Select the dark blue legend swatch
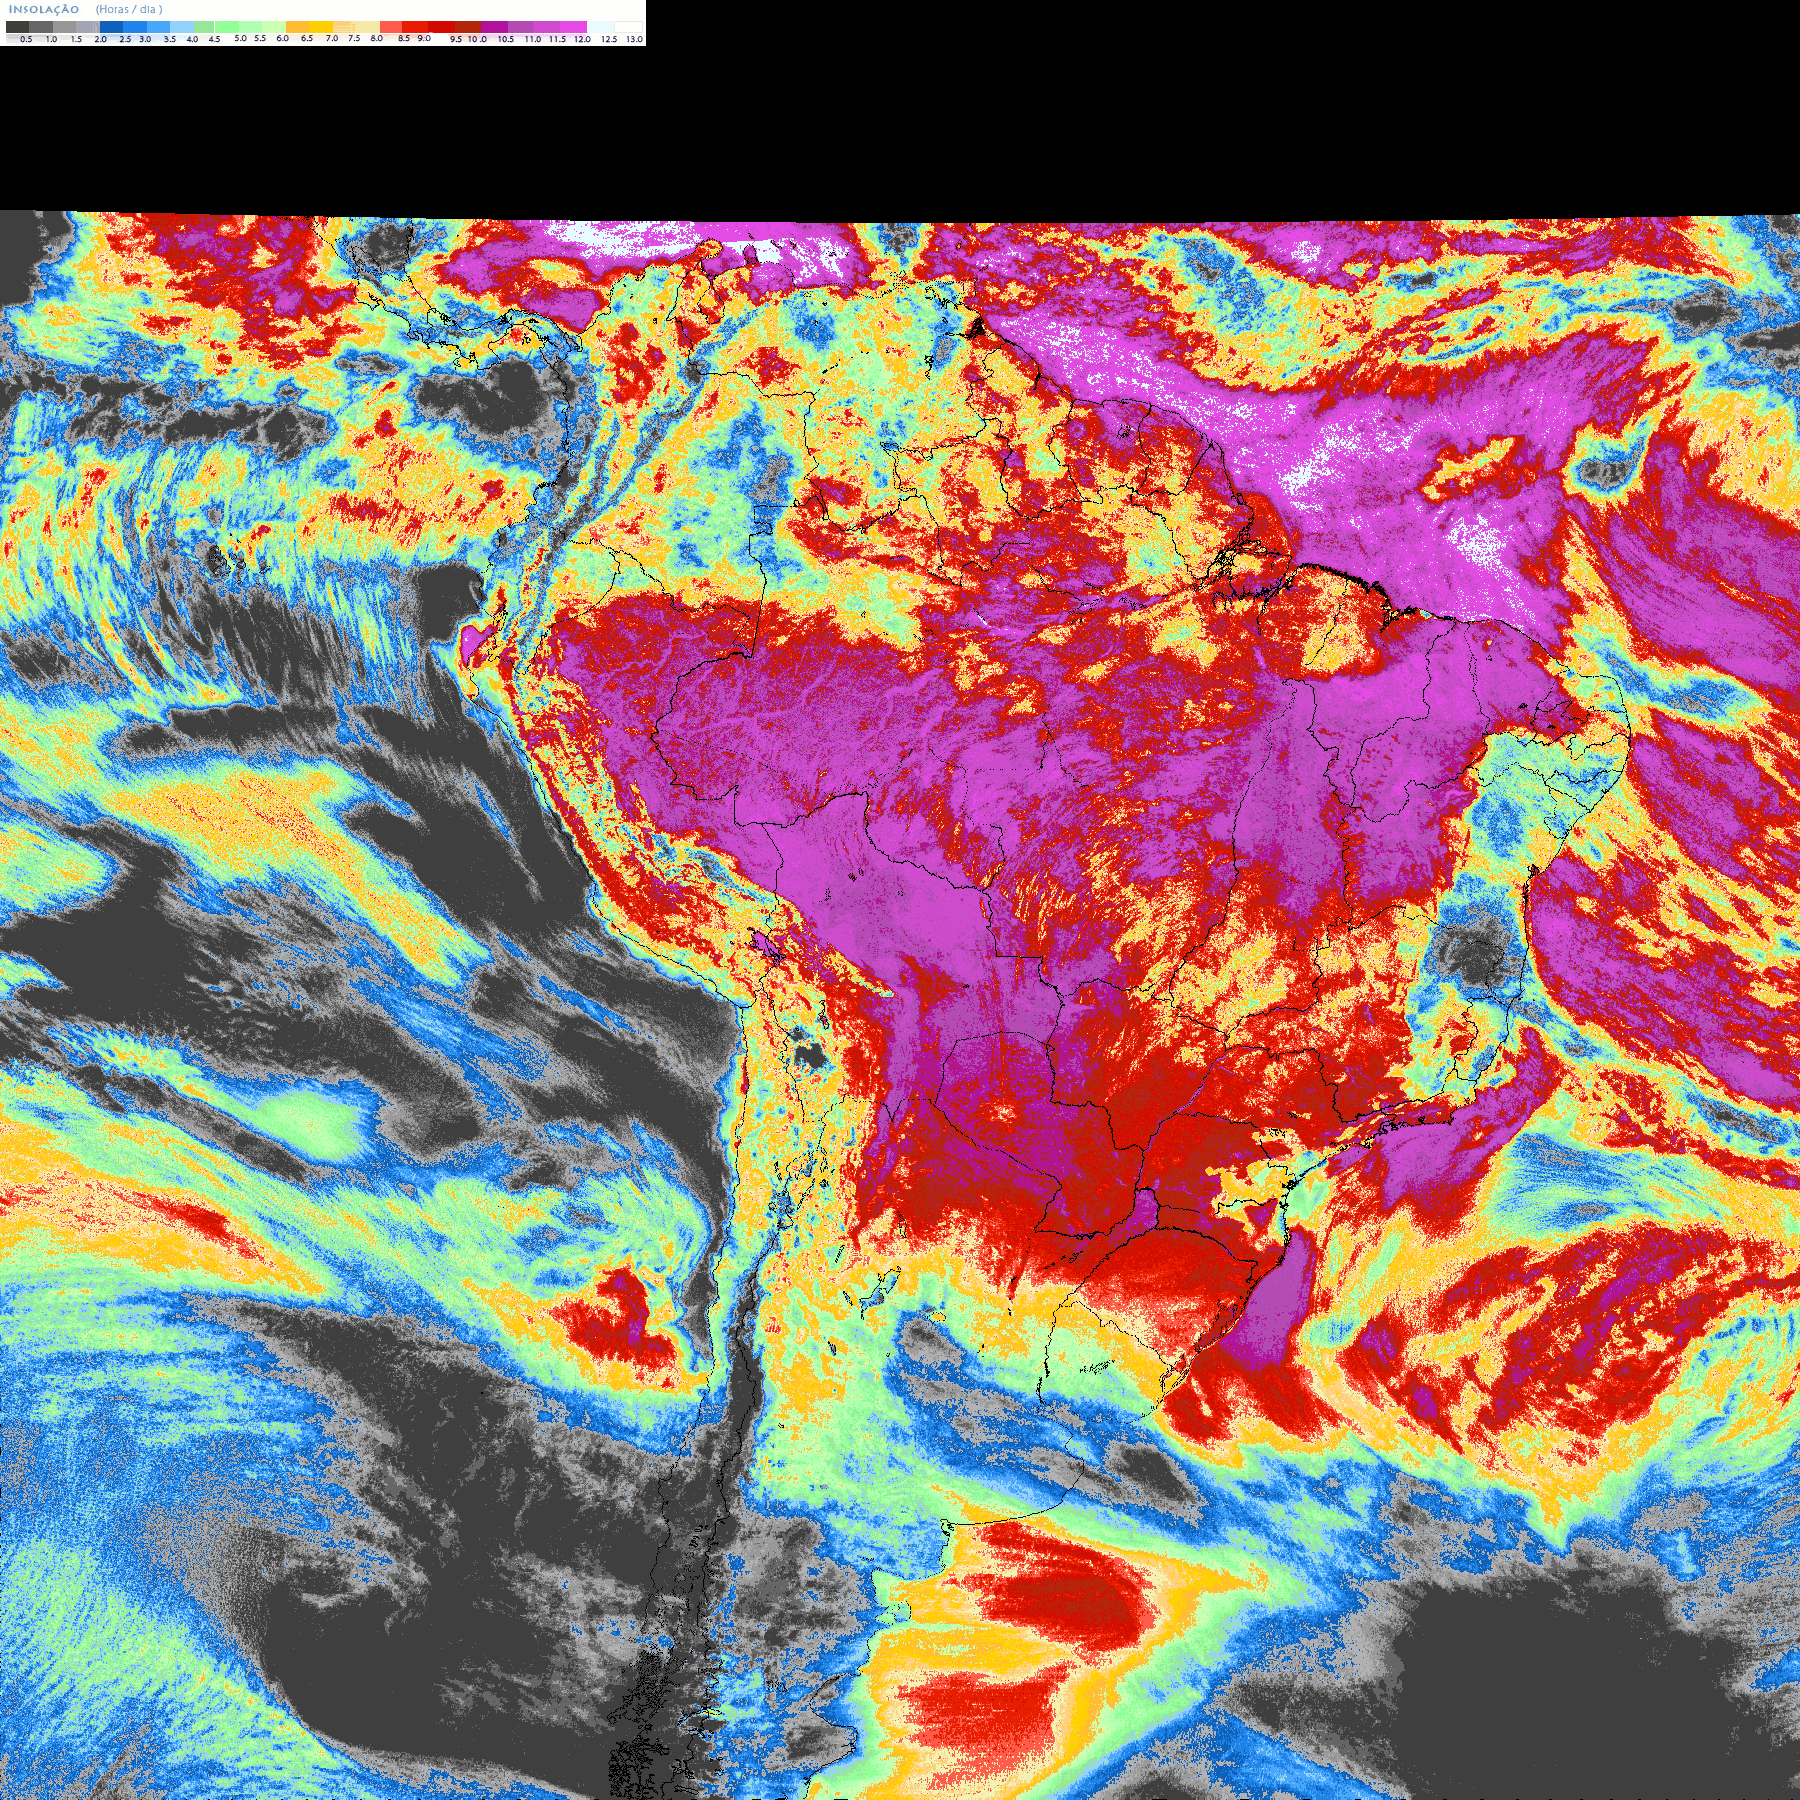Screen dimensions: 1800x1800 coord(111,27)
